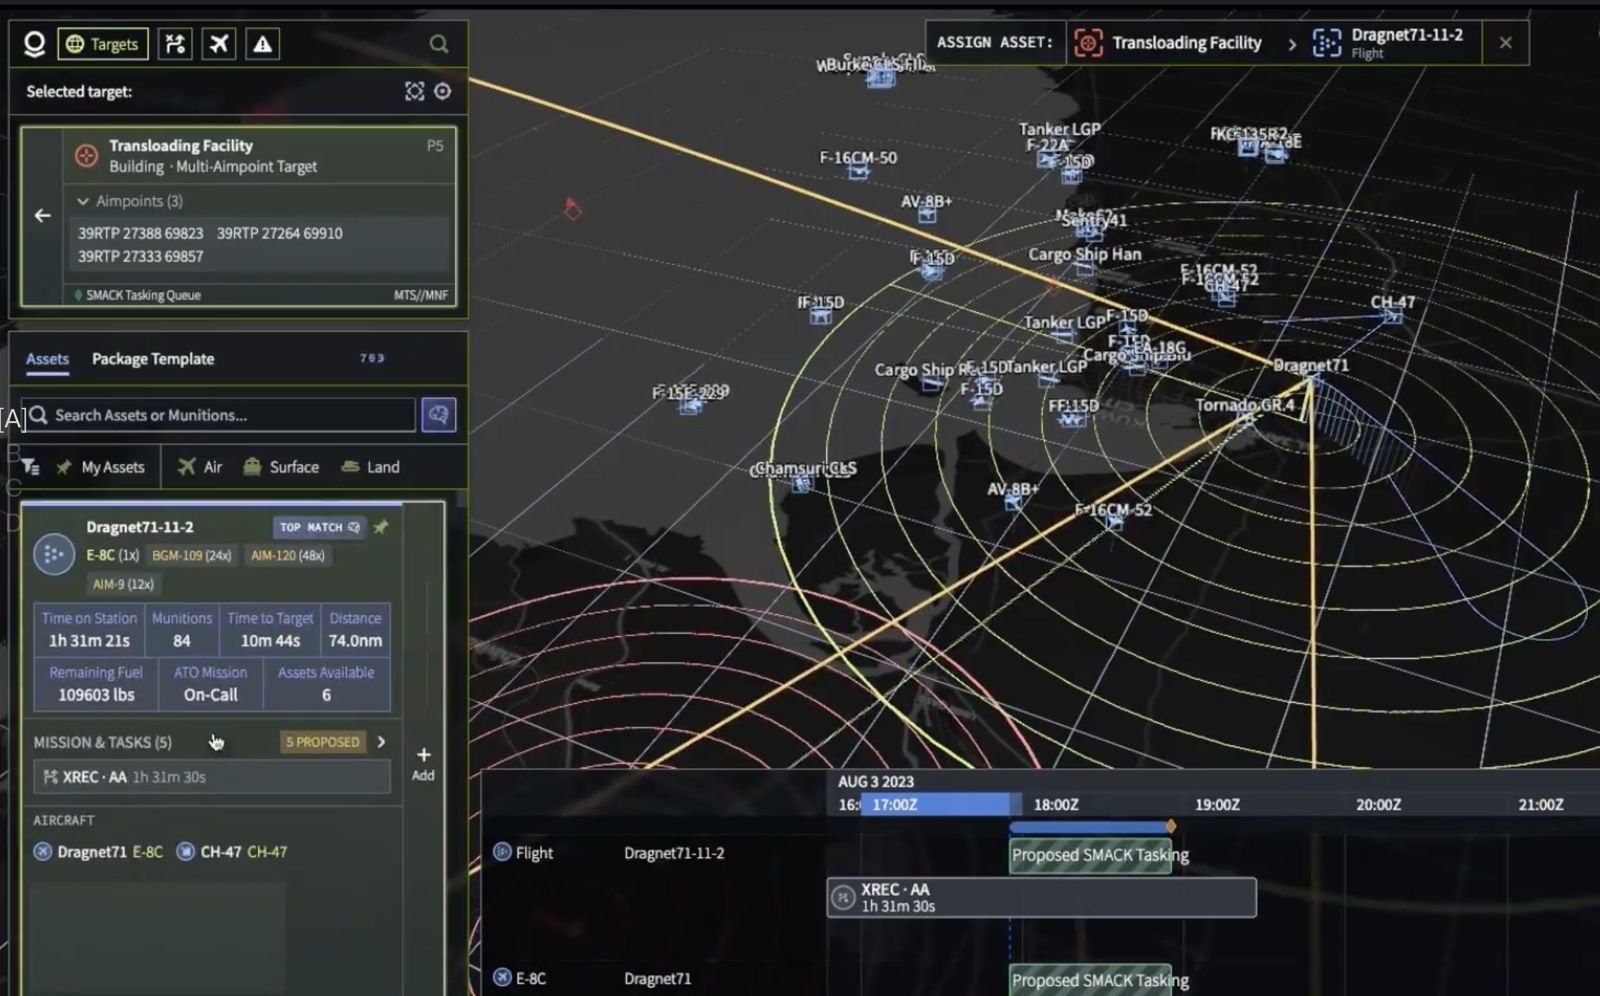Open the asset filter funnel icon
The height and width of the screenshot is (996, 1600).
pyautogui.click(x=30, y=467)
